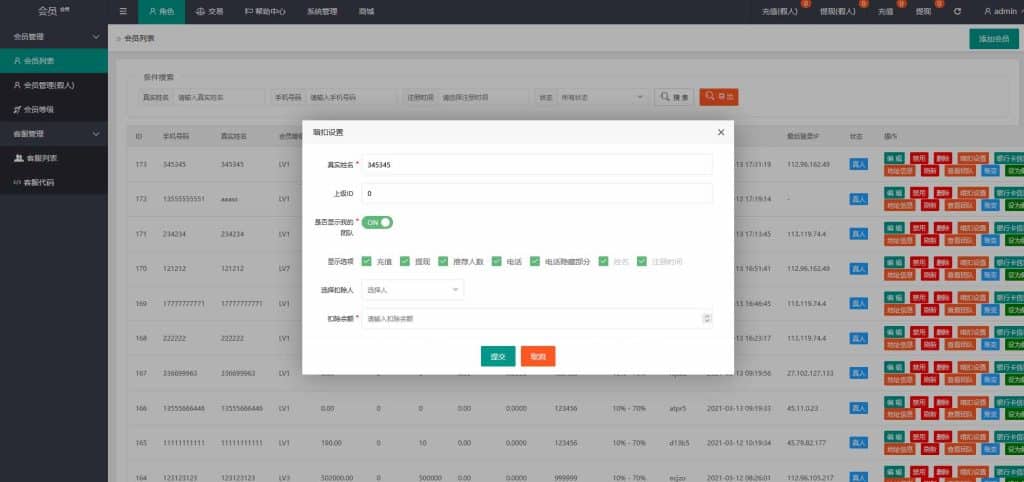Viewport: 1024px width, 482px height.
Task: Select 会员管理(假人) in the sidebar
Action: 54,85
